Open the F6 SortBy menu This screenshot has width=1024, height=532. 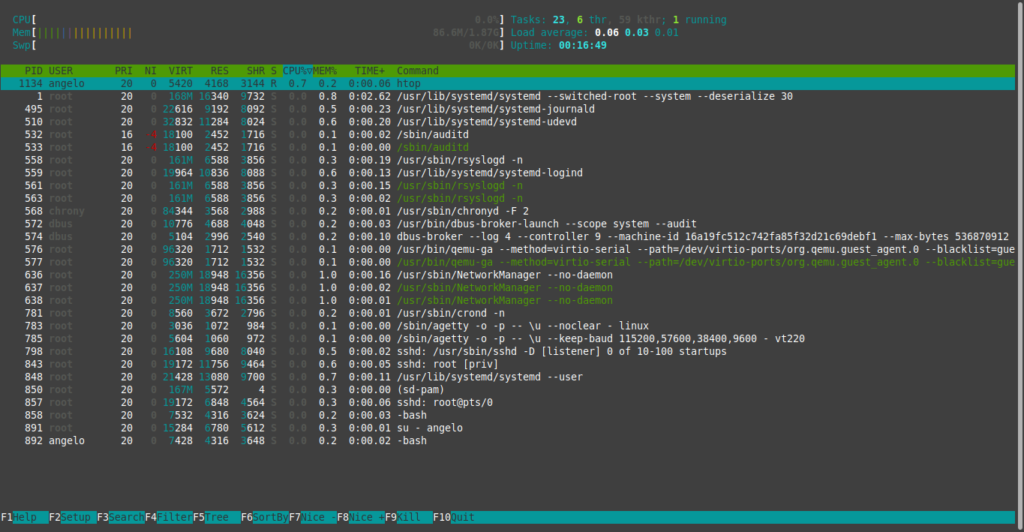click(264, 518)
